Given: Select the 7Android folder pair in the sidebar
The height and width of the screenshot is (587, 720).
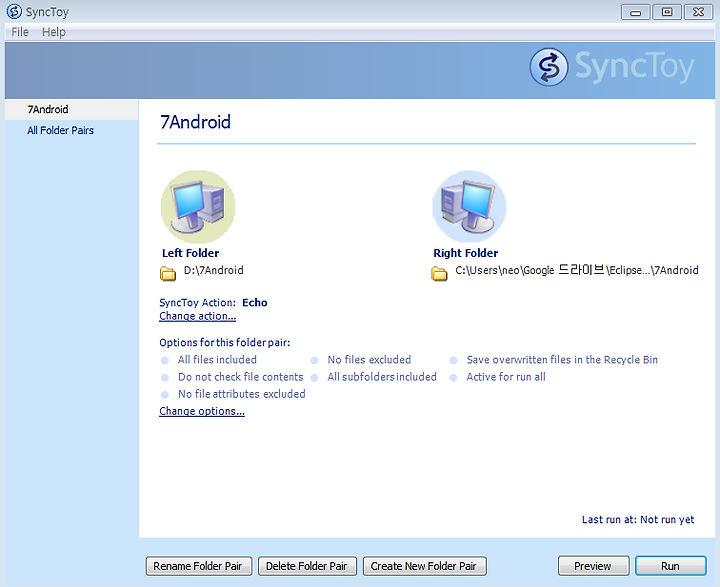Looking at the screenshot, I should pos(72,109).
